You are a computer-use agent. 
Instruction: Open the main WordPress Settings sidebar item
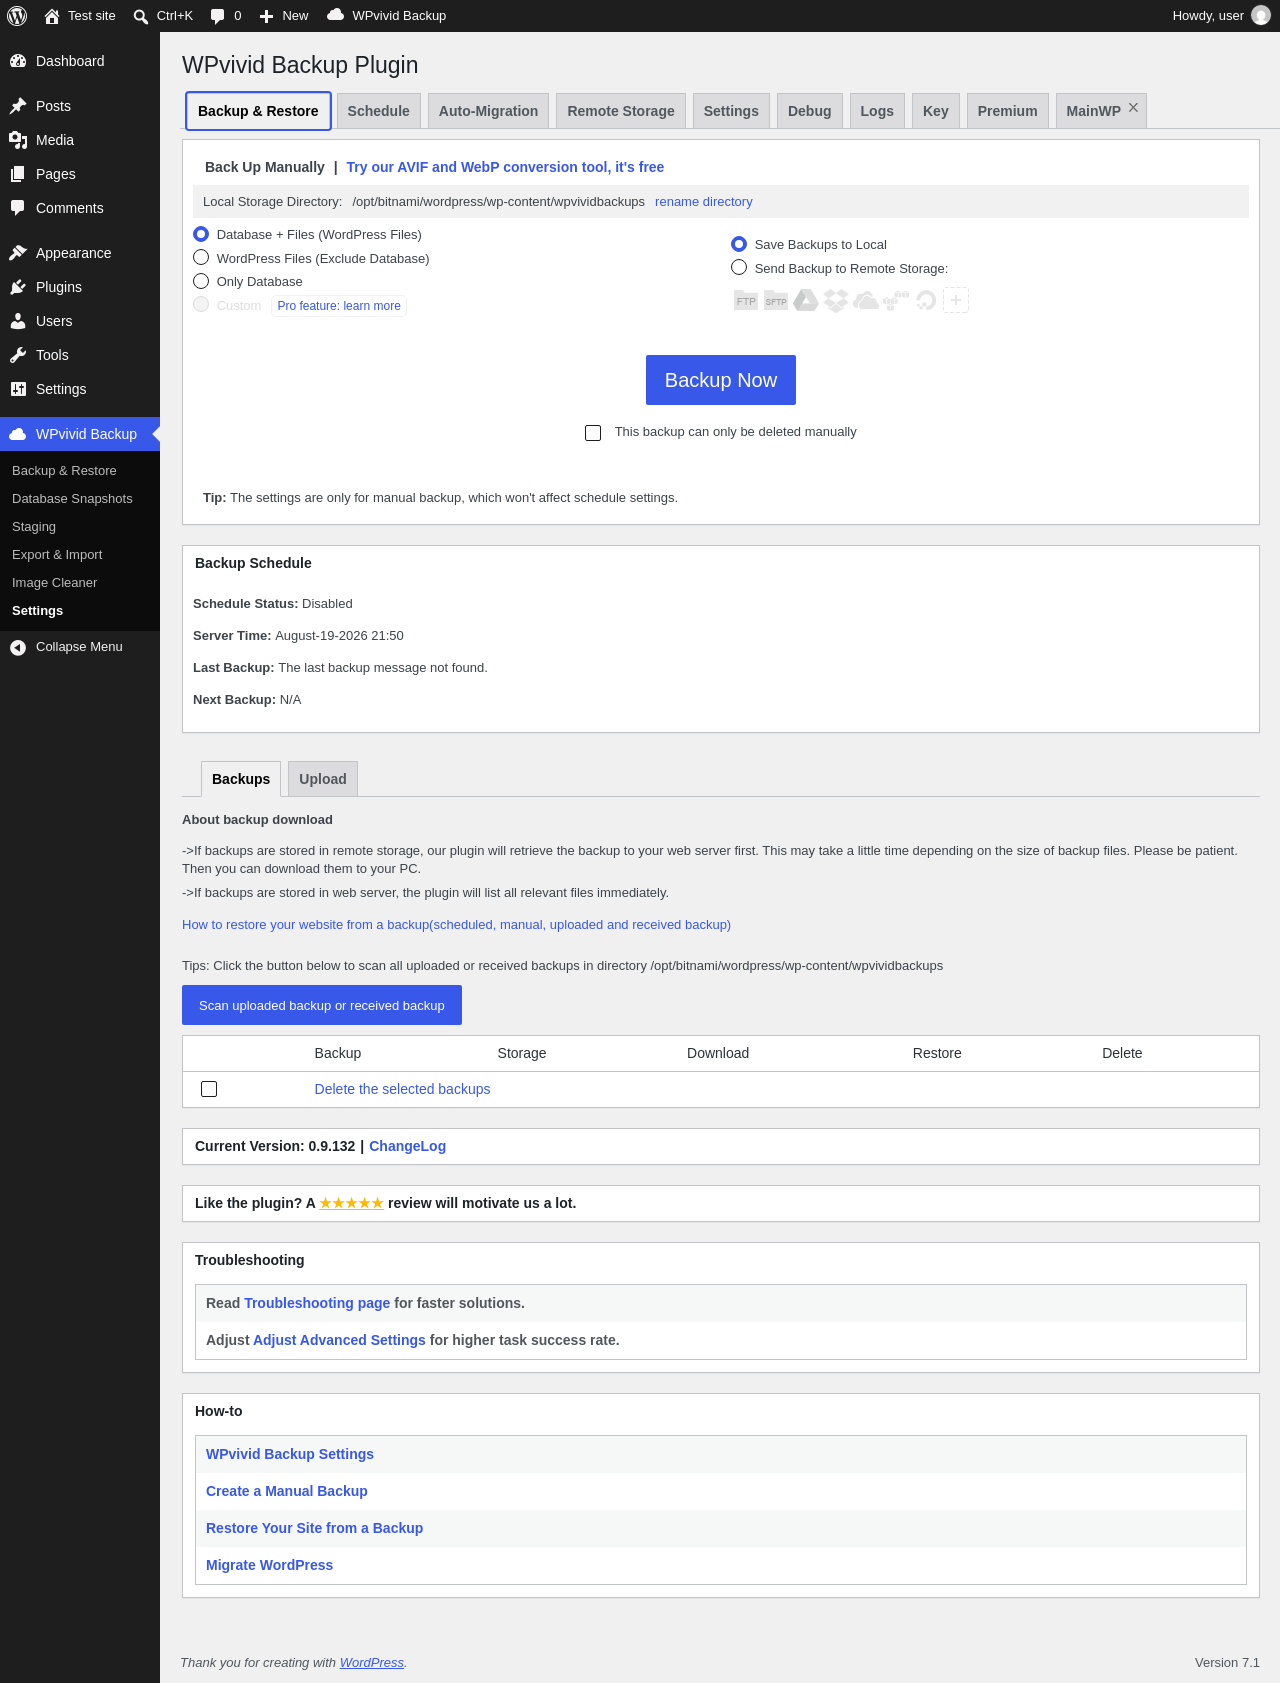80,389
